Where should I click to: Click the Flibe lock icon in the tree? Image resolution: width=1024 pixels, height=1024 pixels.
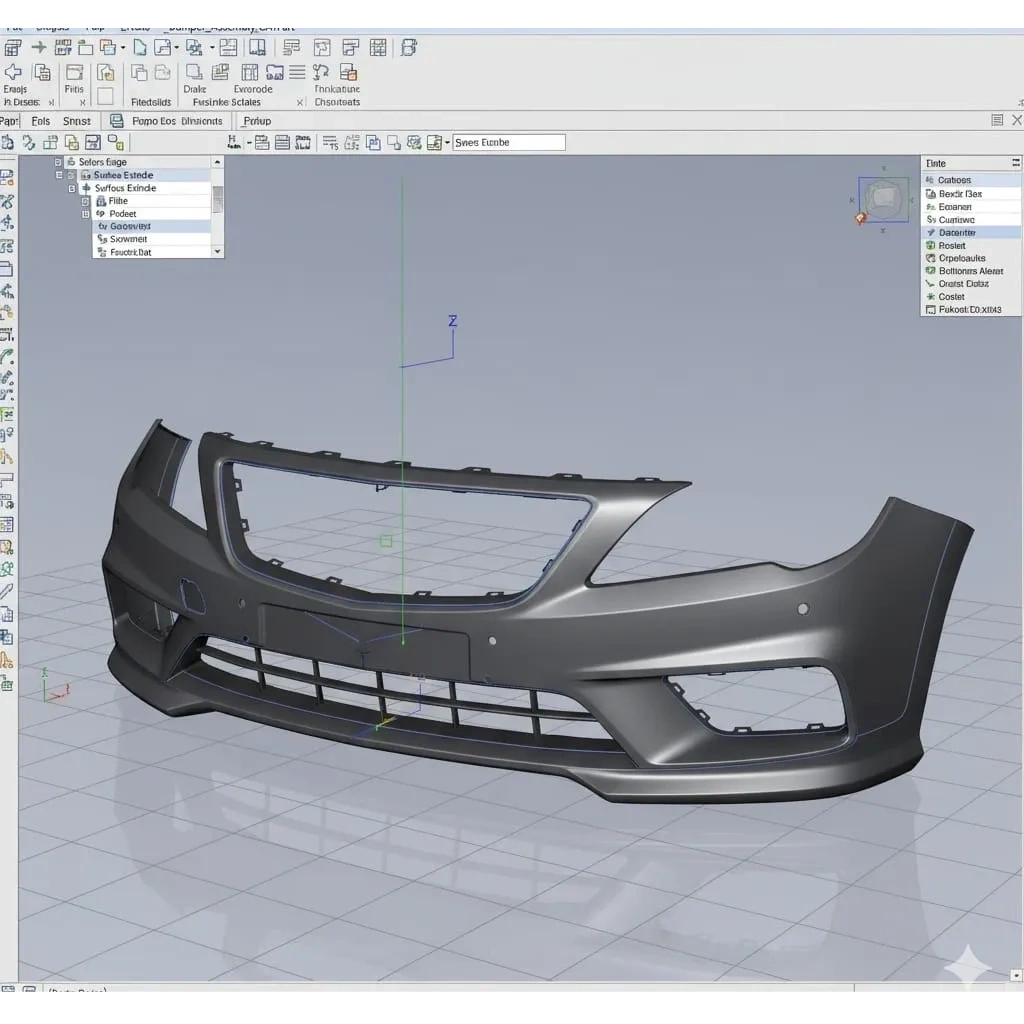pos(101,201)
